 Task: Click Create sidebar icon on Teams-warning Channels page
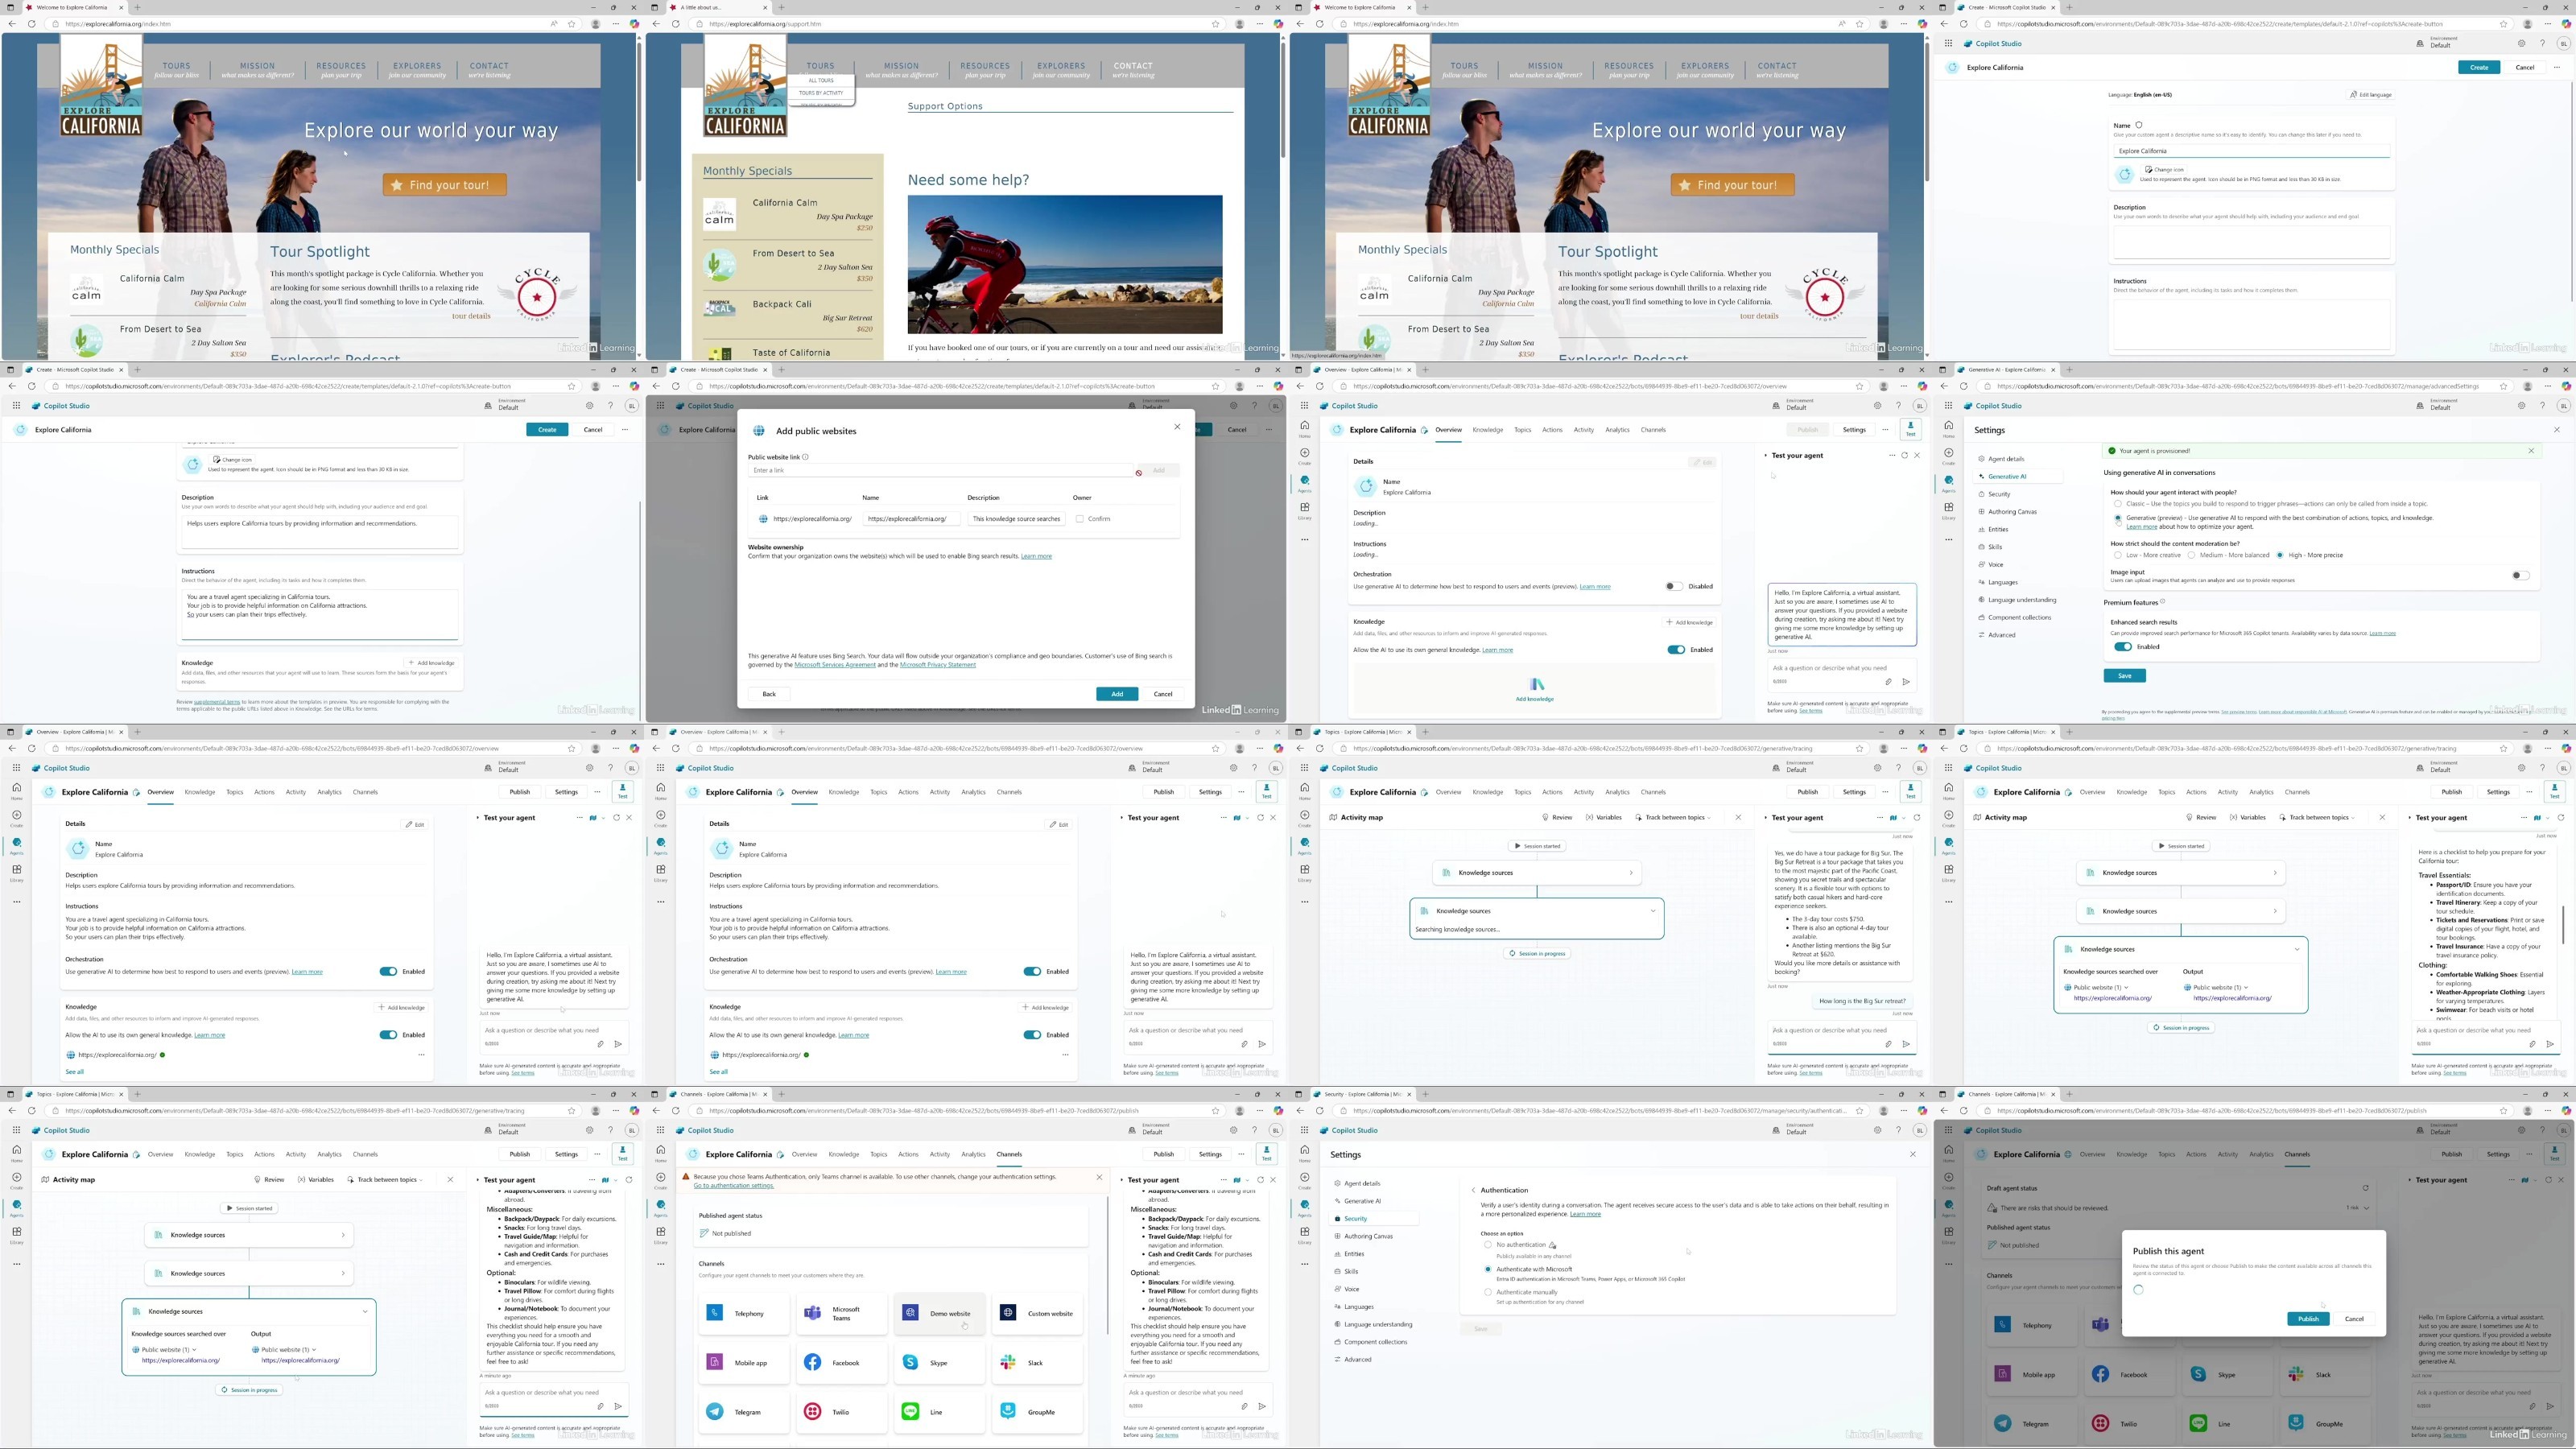tap(660, 1180)
